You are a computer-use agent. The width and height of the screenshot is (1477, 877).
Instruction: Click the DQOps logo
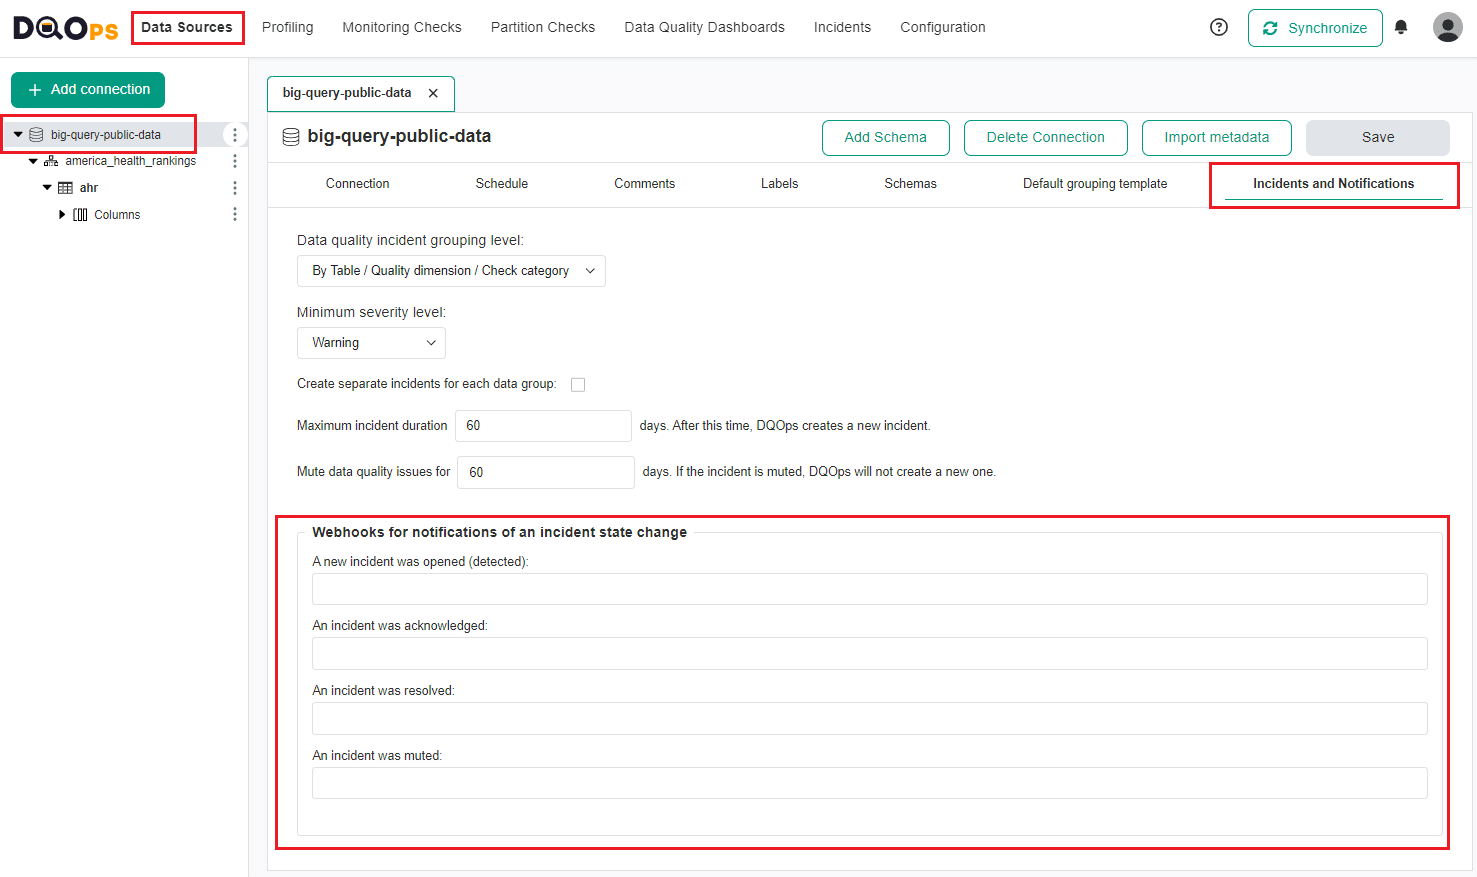click(x=63, y=27)
